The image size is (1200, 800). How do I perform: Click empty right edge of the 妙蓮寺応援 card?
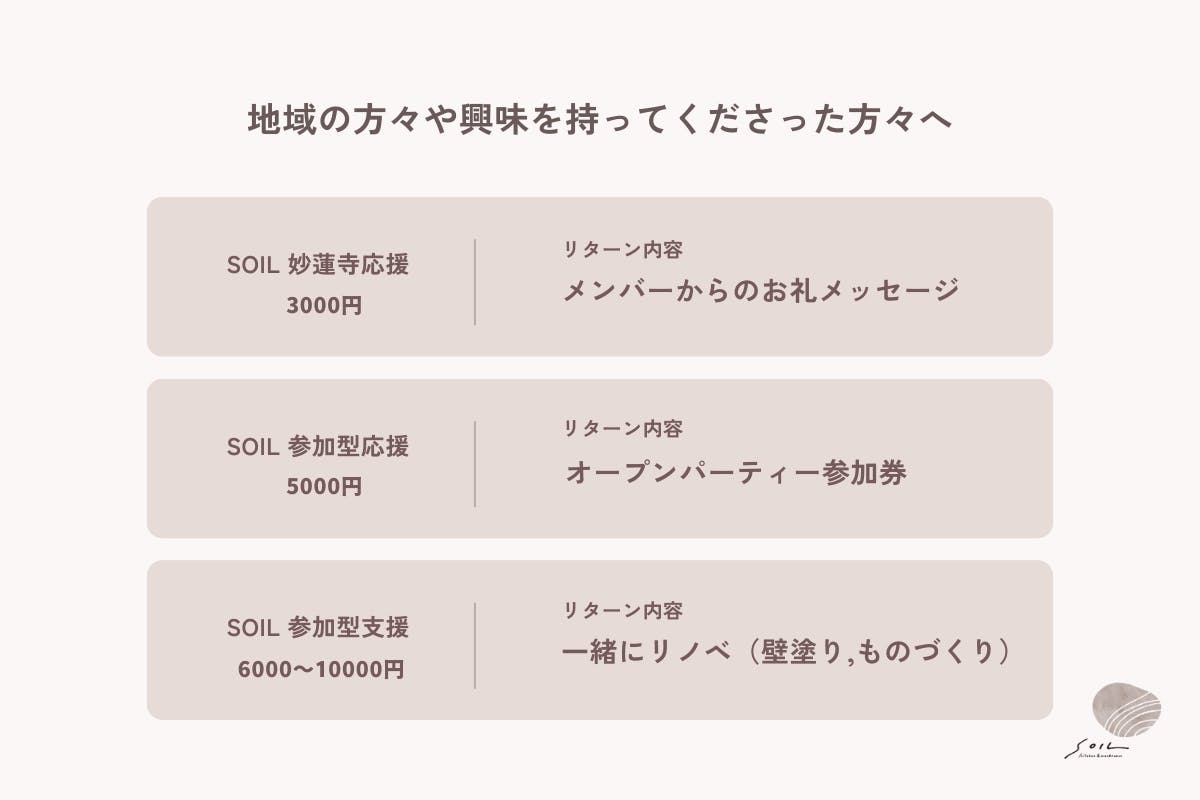click(x=1010, y=277)
